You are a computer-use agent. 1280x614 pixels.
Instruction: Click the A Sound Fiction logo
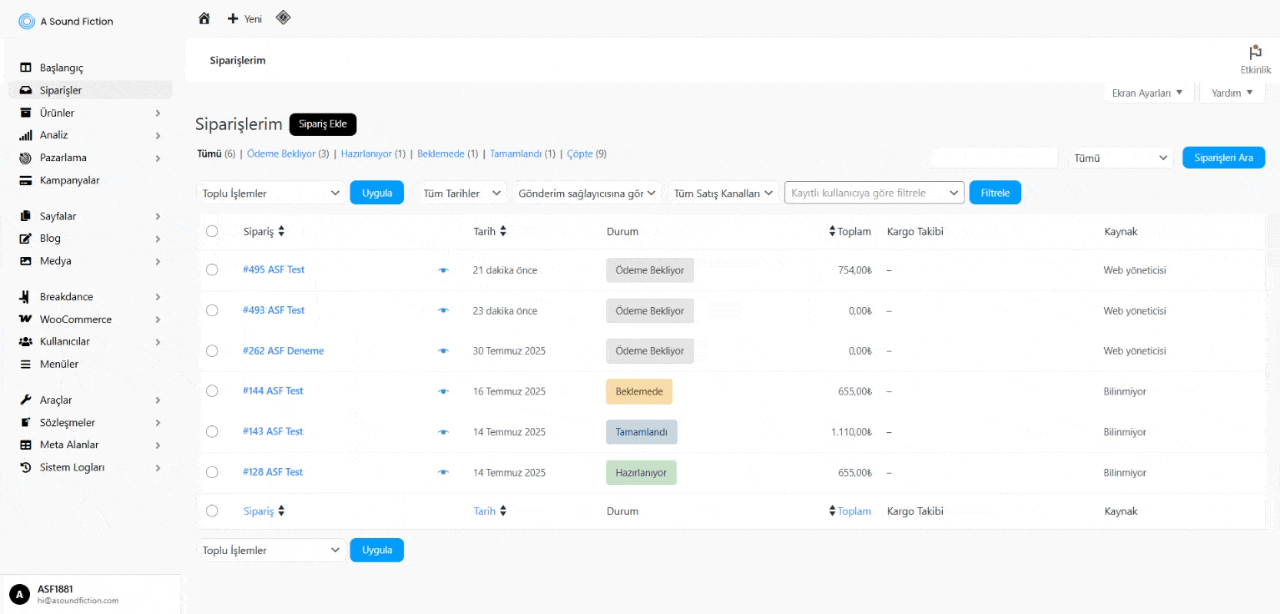(x=27, y=21)
